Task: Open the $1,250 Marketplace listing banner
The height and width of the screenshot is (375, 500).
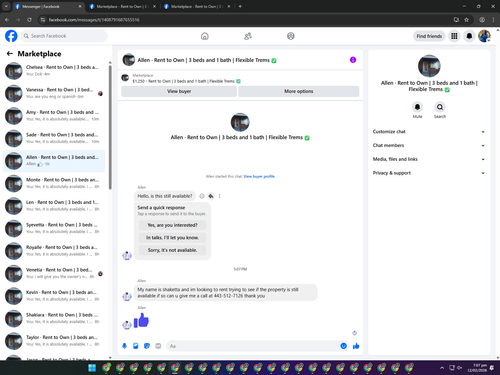Action: (240, 78)
